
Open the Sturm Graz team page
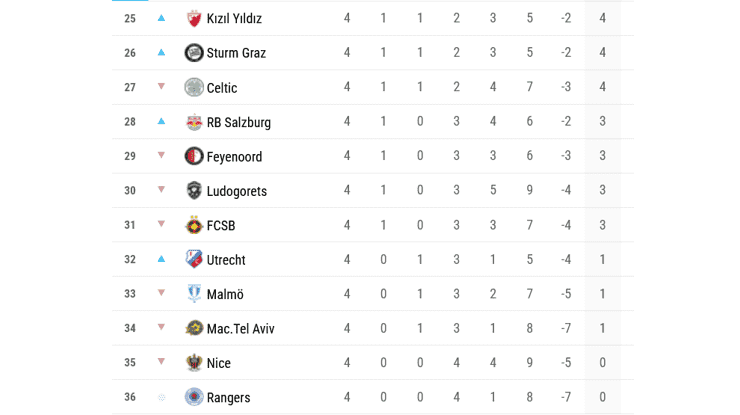point(236,53)
